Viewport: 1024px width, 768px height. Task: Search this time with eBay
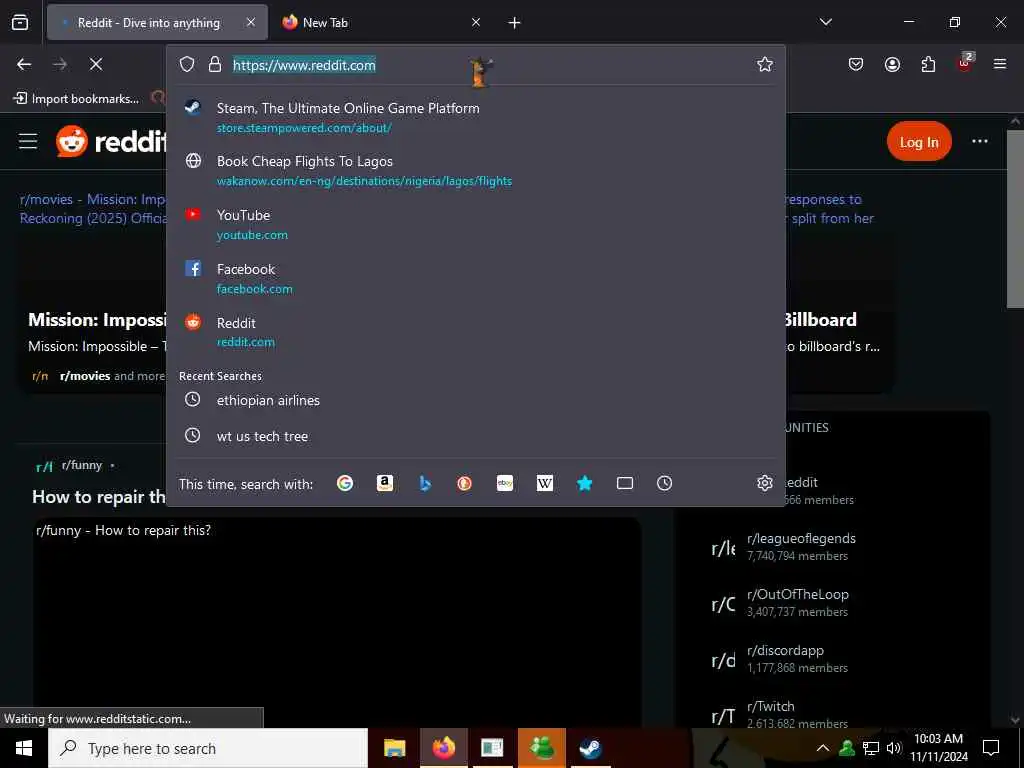coord(505,483)
